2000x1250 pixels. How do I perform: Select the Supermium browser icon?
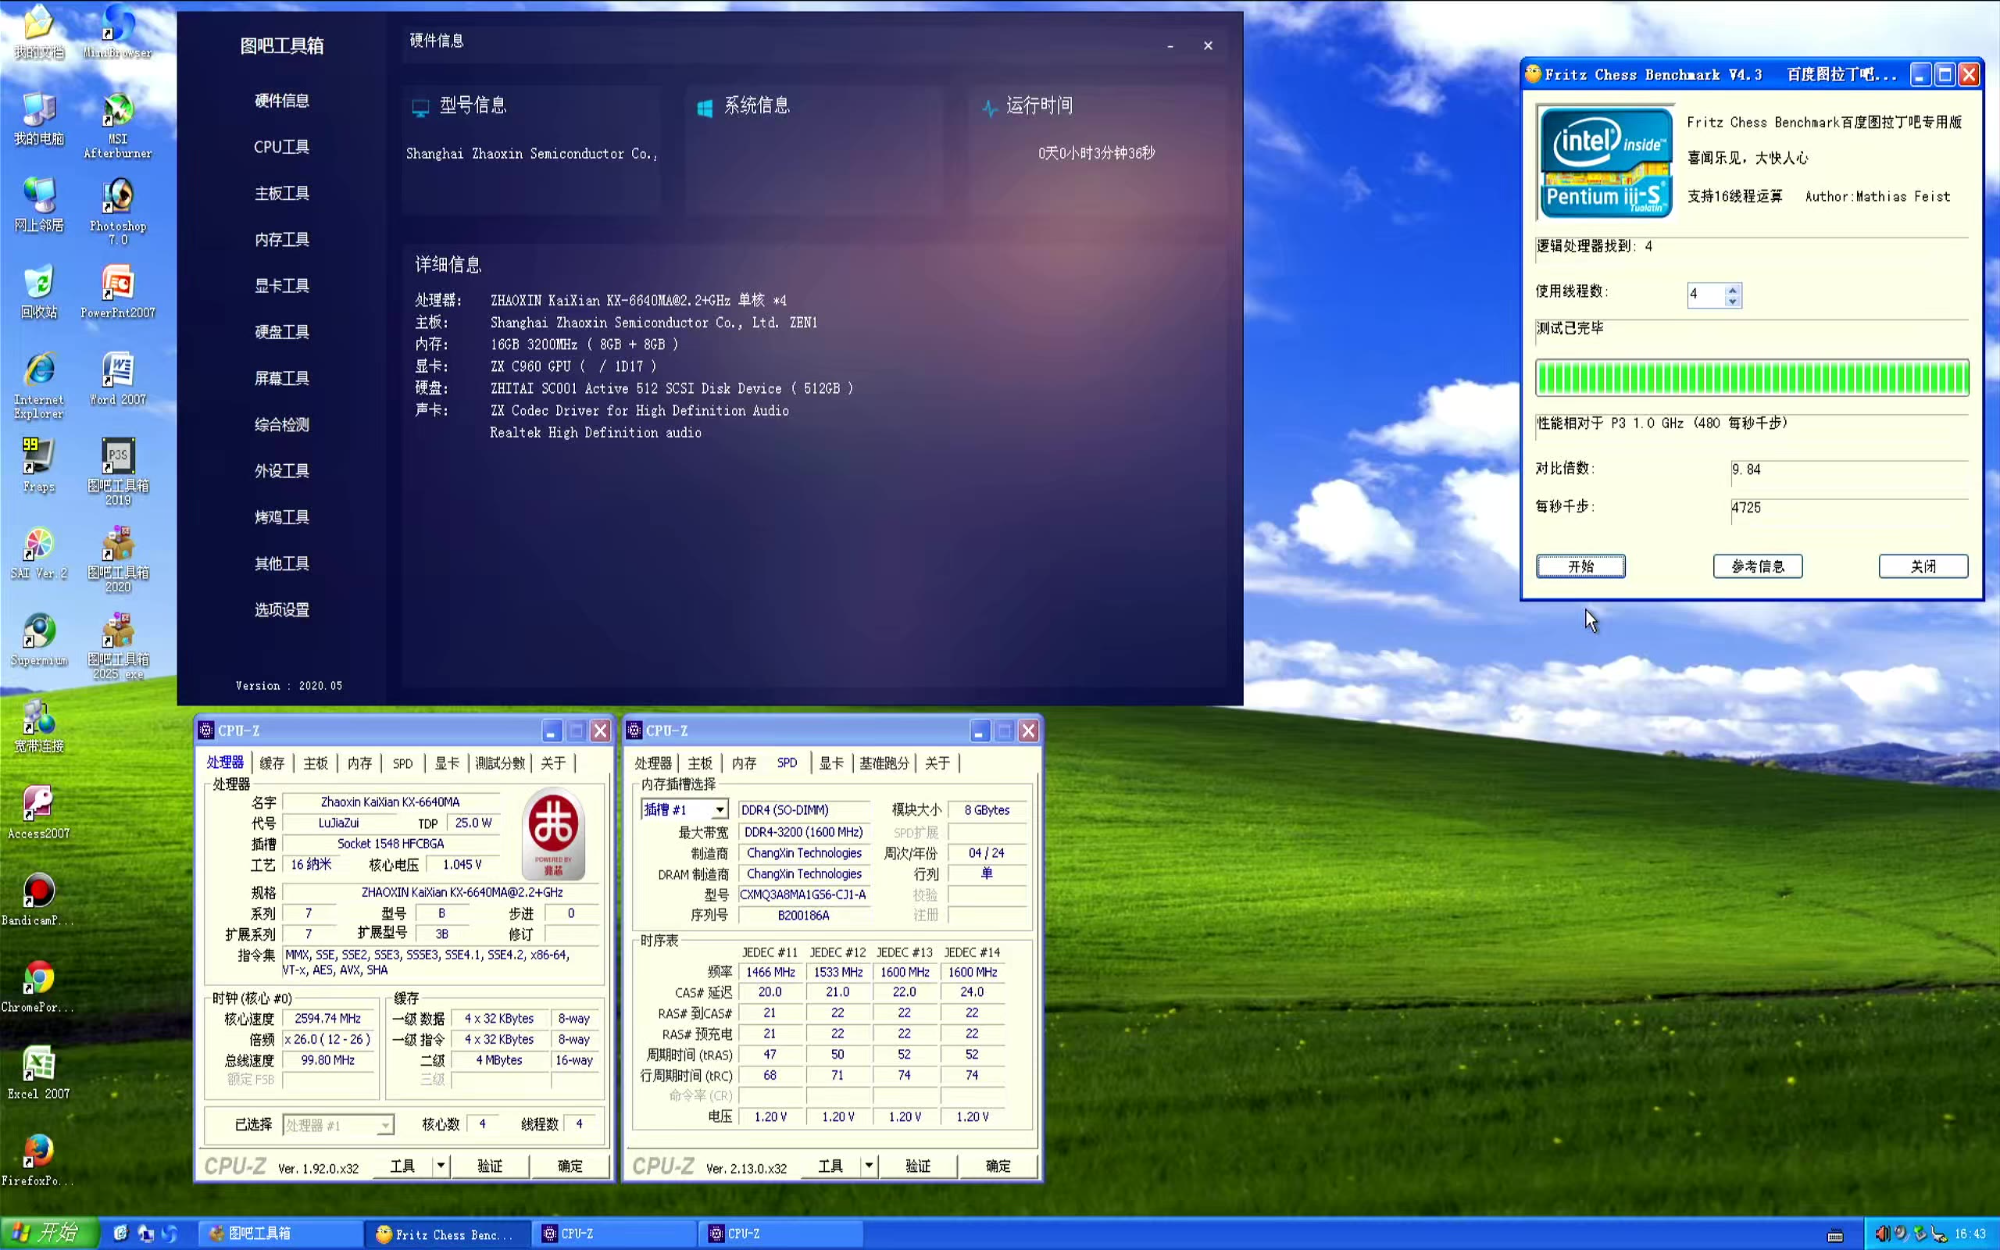[x=38, y=639]
